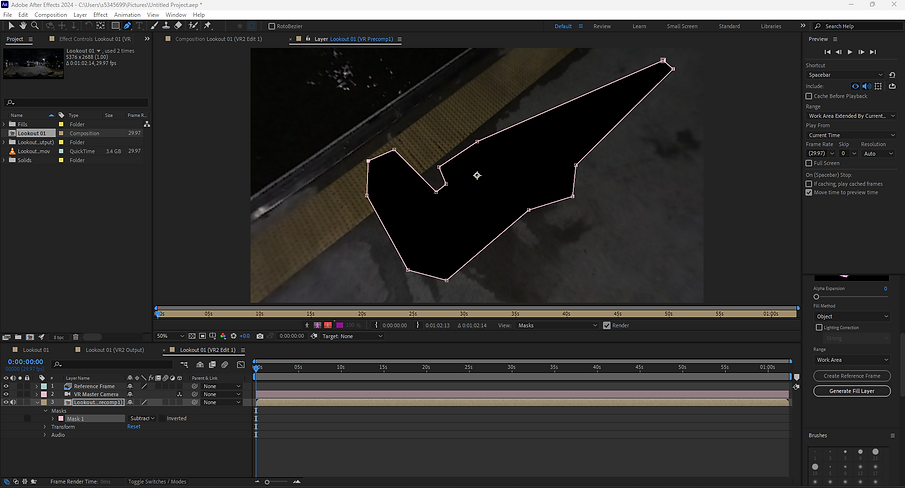The width and height of the screenshot is (905, 488).
Task: Enable Full Screen checkbox in Preview
Action: [x=809, y=163]
